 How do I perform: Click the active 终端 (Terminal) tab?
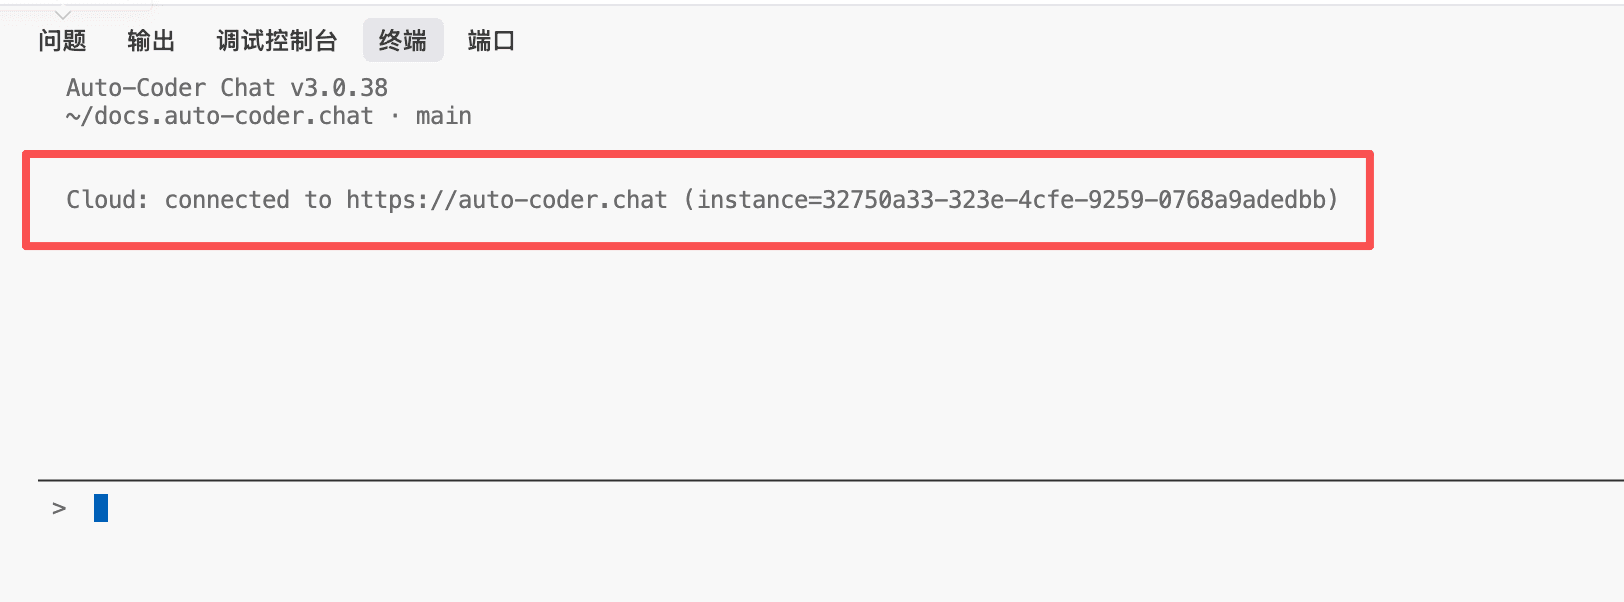pos(403,41)
